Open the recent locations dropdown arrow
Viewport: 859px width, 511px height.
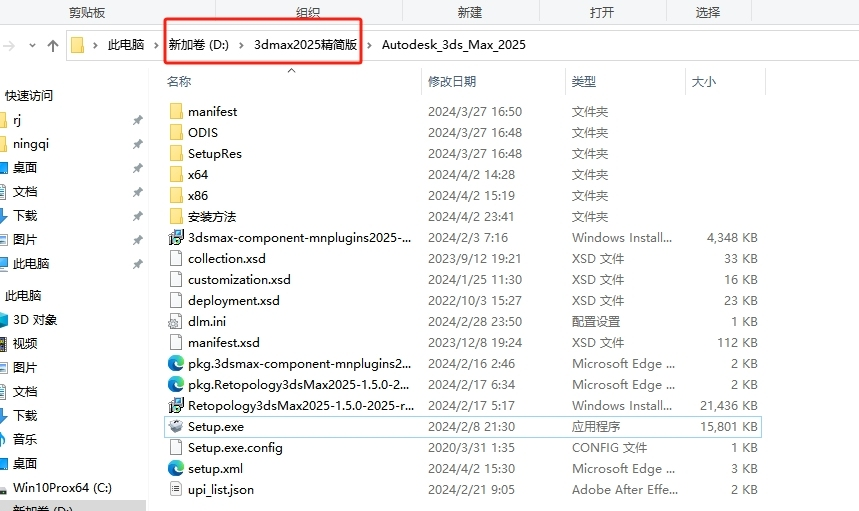32,45
